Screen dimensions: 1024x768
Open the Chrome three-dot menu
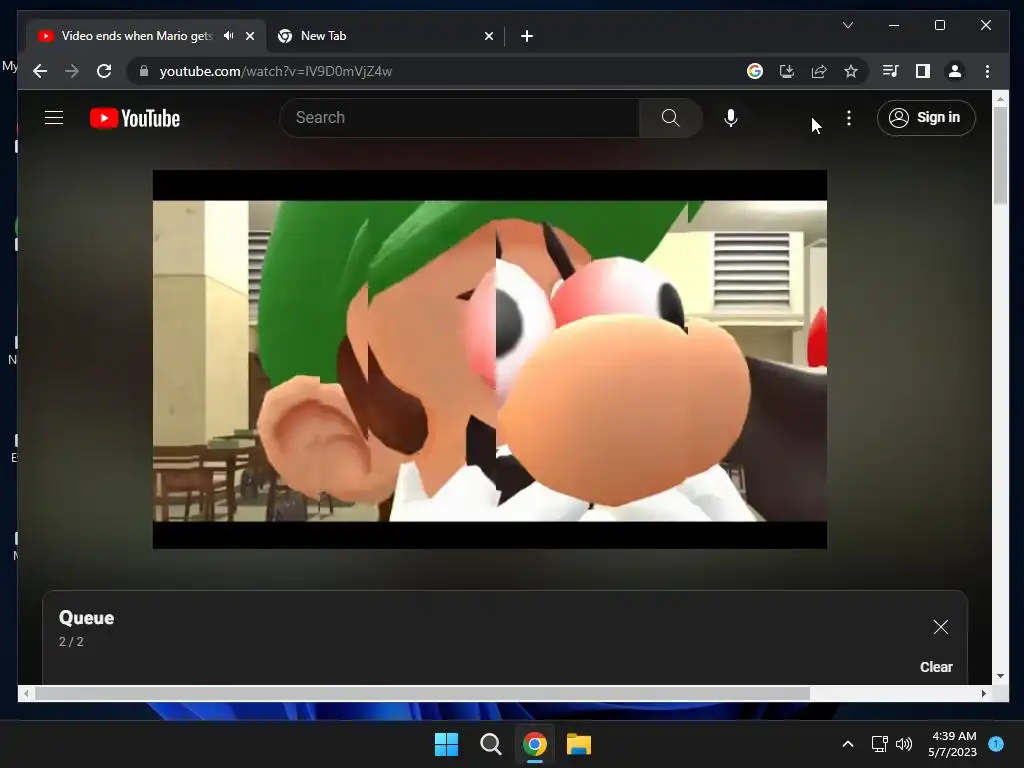987,71
